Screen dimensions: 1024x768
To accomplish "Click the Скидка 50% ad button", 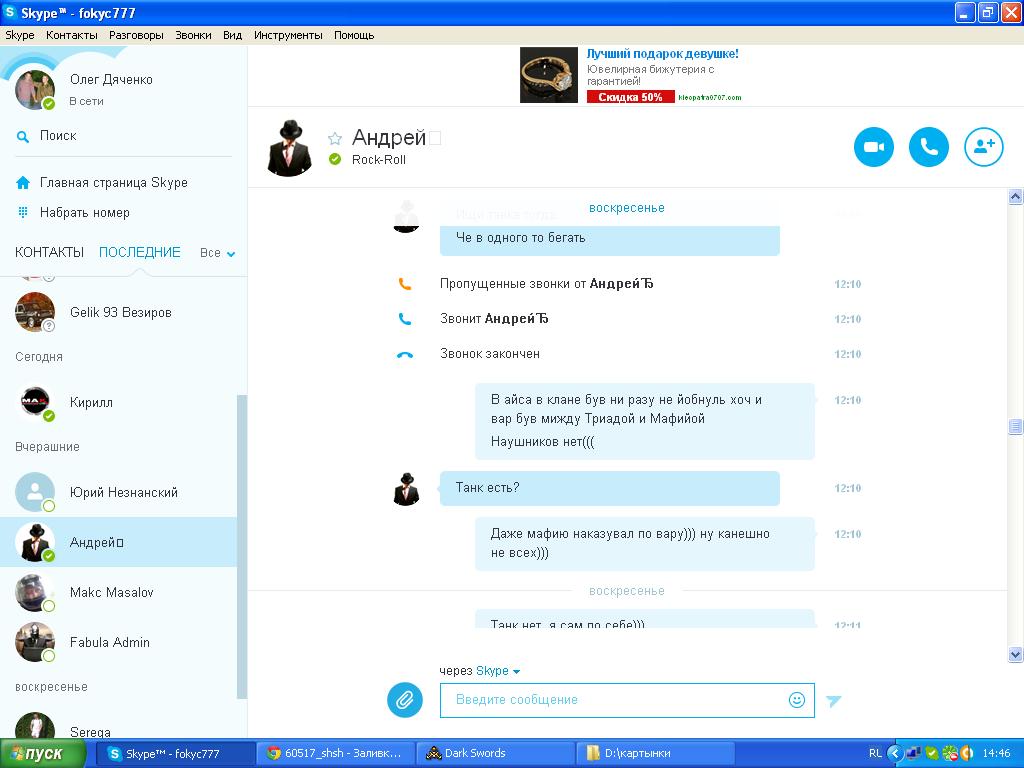I will [630, 97].
